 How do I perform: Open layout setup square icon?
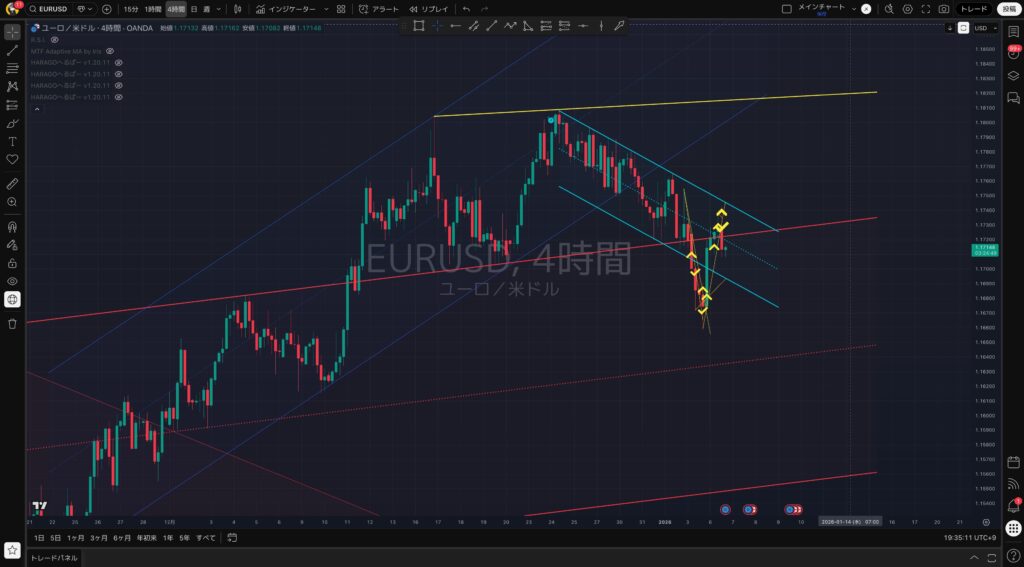[x=786, y=9]
